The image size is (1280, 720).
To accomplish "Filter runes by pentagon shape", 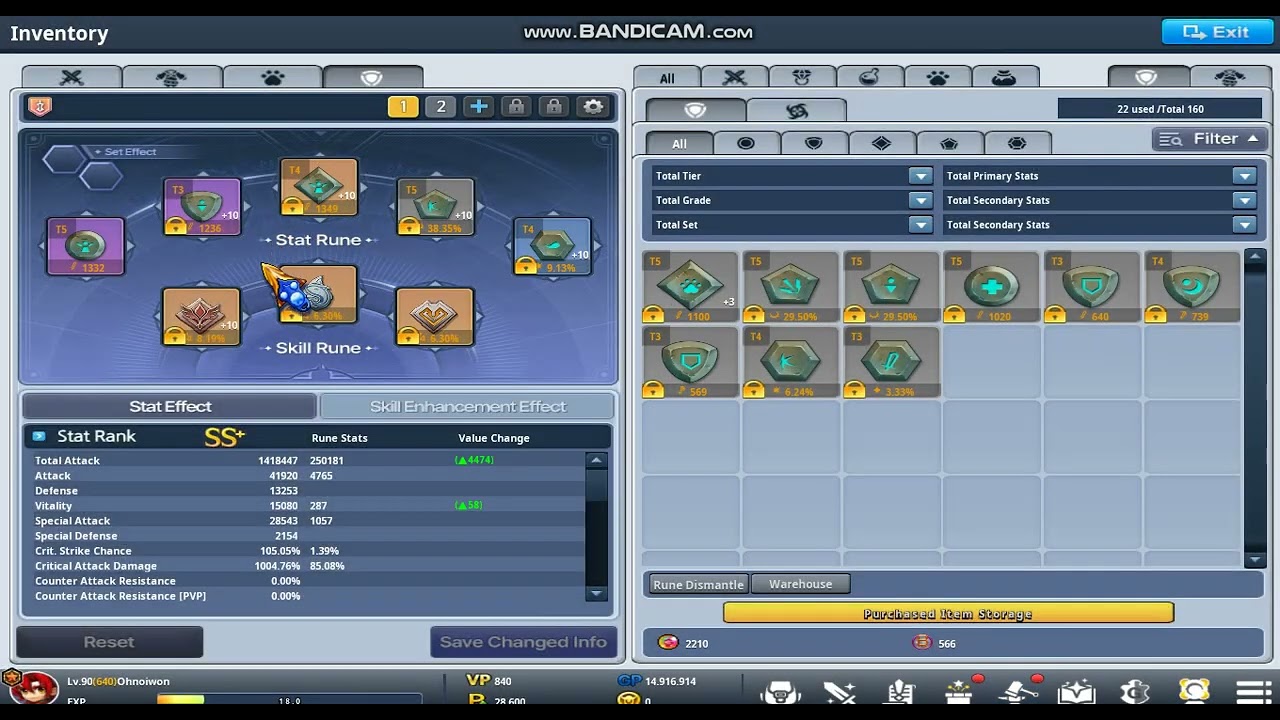I will pyautogui.click(x=949, y=143).
